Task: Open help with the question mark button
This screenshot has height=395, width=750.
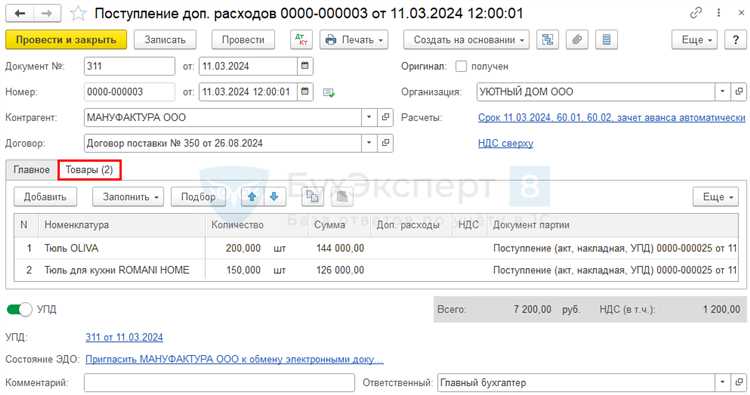Action: pyautogui.click(x=736, y=40)
